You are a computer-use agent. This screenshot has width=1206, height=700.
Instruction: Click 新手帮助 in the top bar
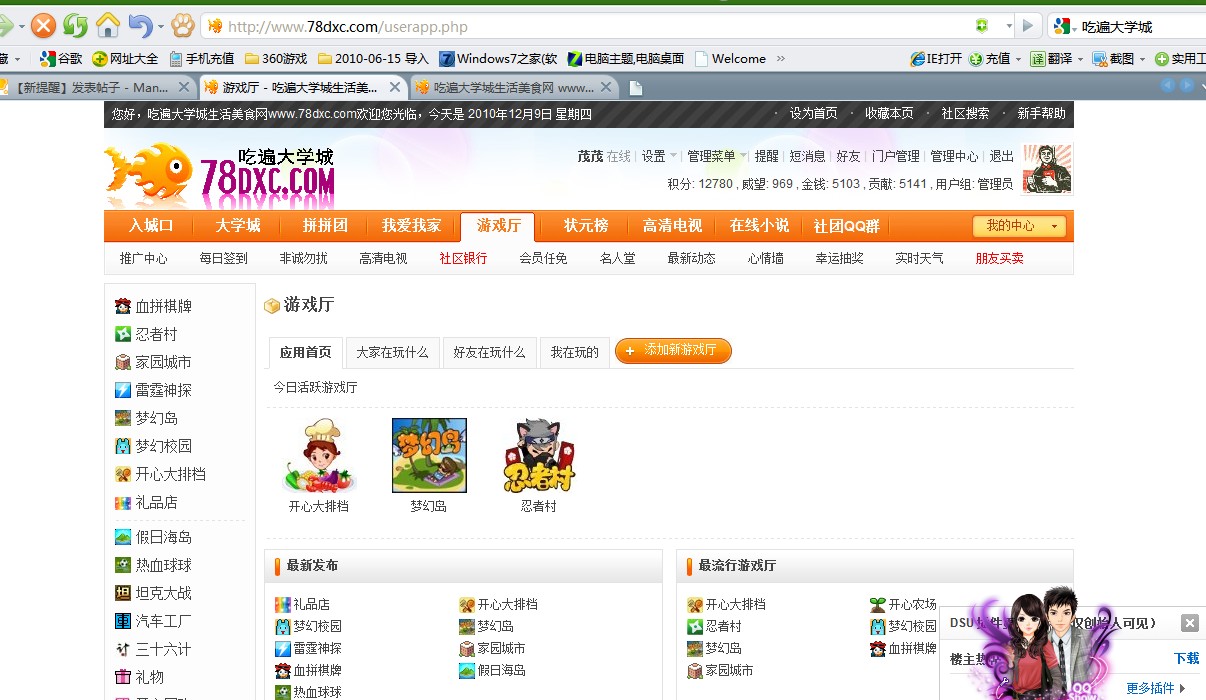(1041, 113)
